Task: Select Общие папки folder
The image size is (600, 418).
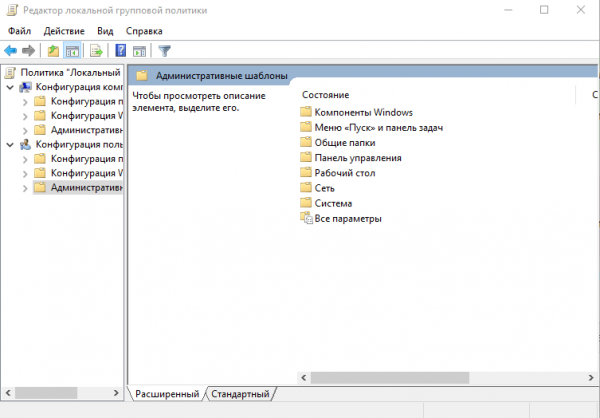Action: tap(345, 142)
